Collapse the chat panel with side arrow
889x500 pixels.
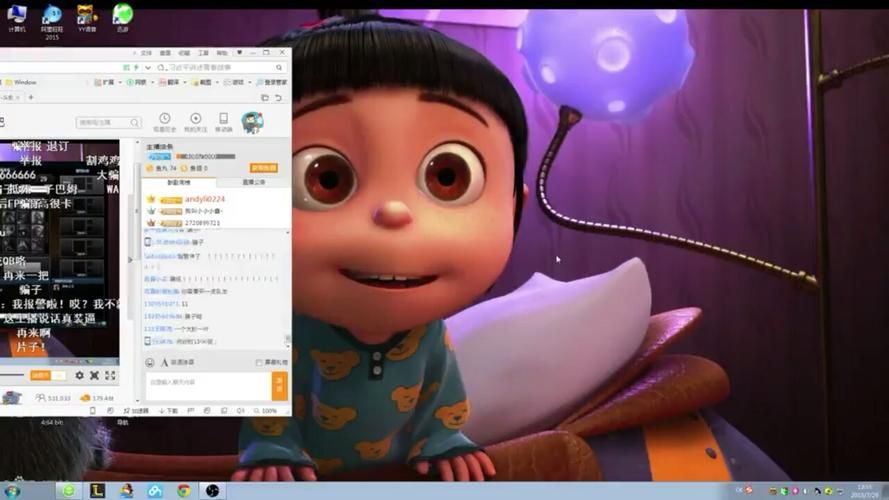(x=130, y=260)
